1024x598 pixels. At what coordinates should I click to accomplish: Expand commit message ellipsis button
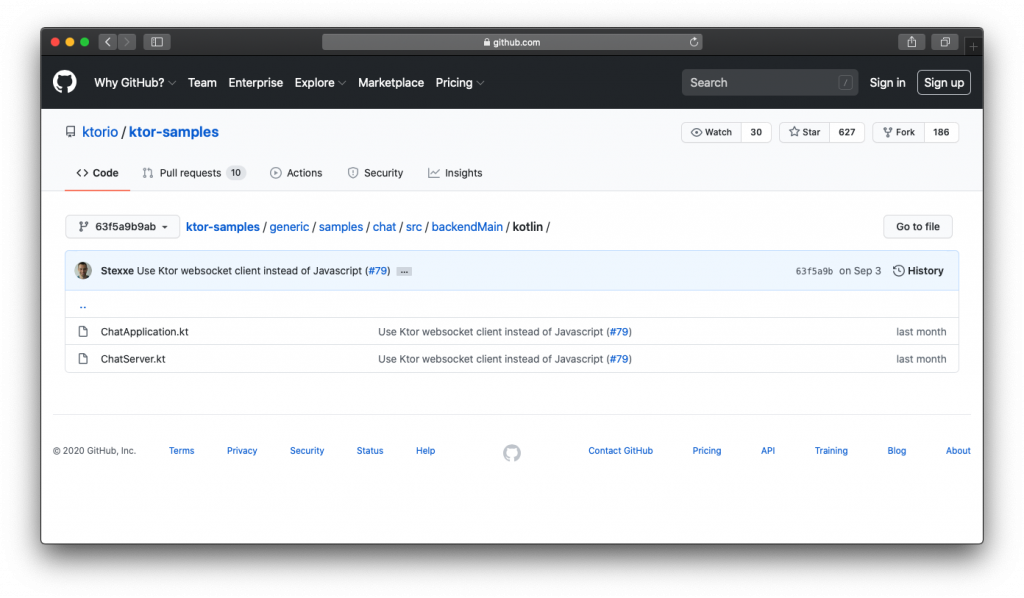click(404, 271)
